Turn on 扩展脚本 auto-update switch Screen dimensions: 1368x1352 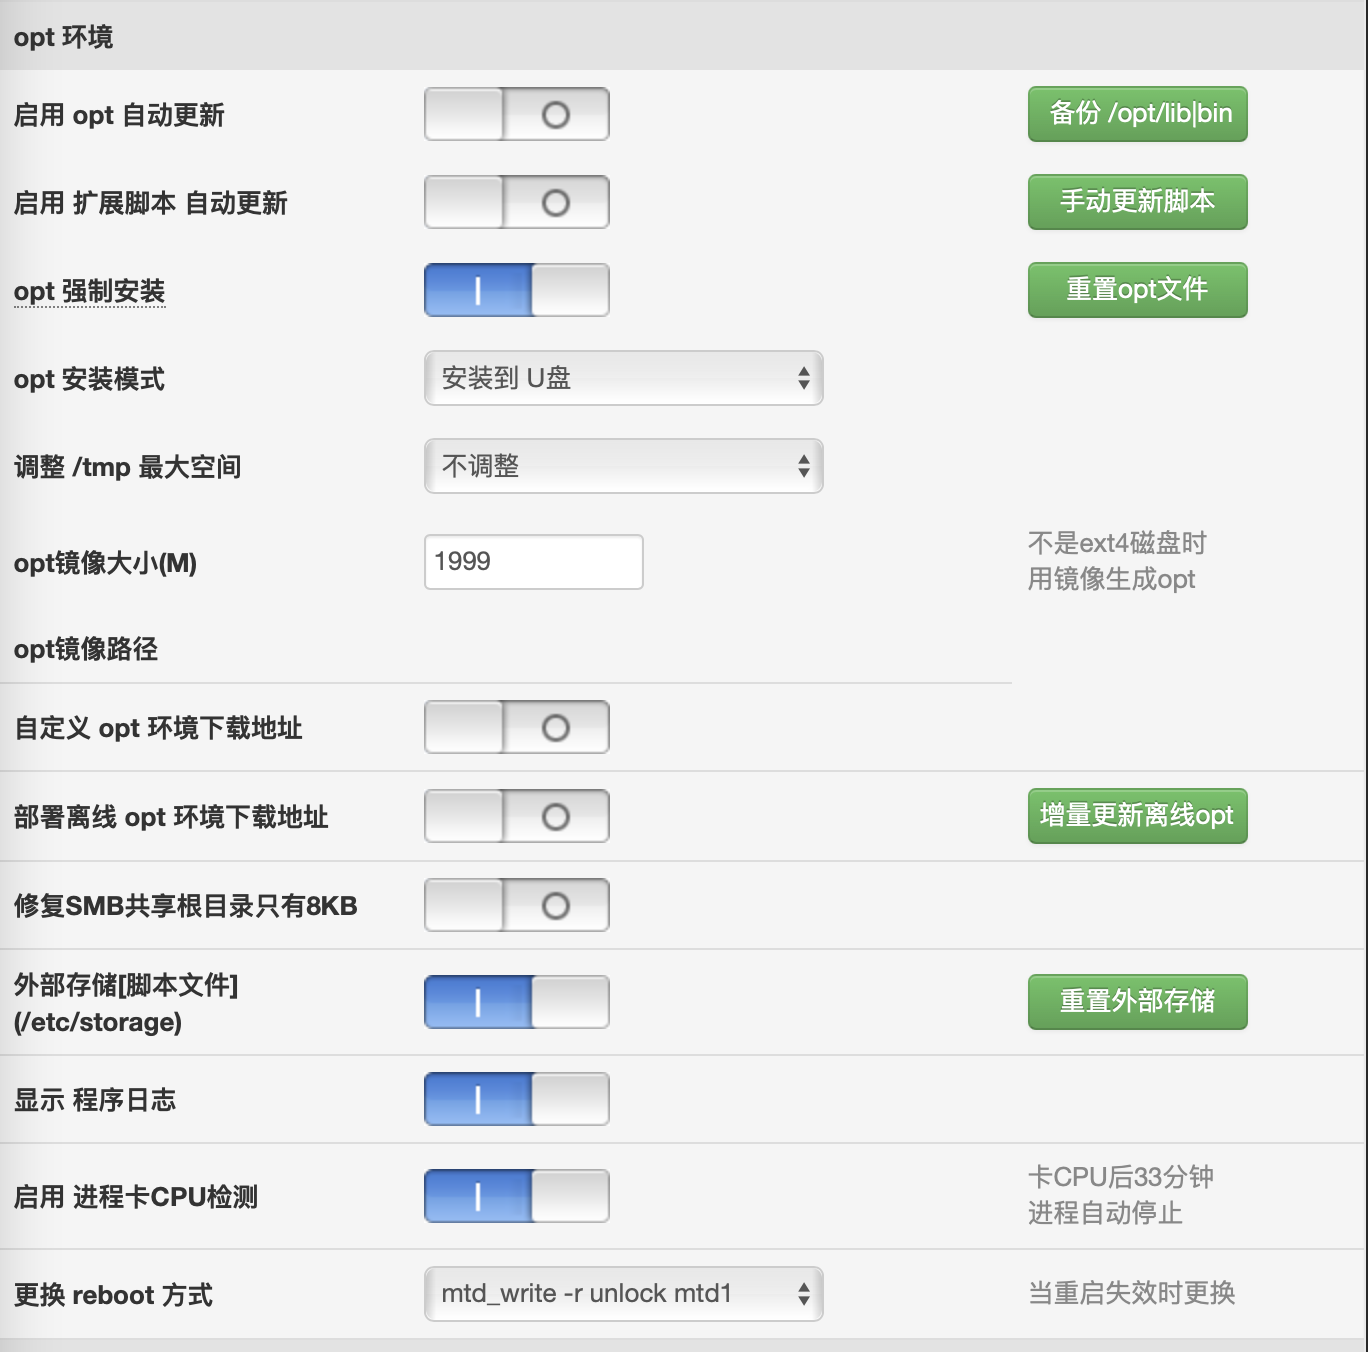tap(516, 202)
